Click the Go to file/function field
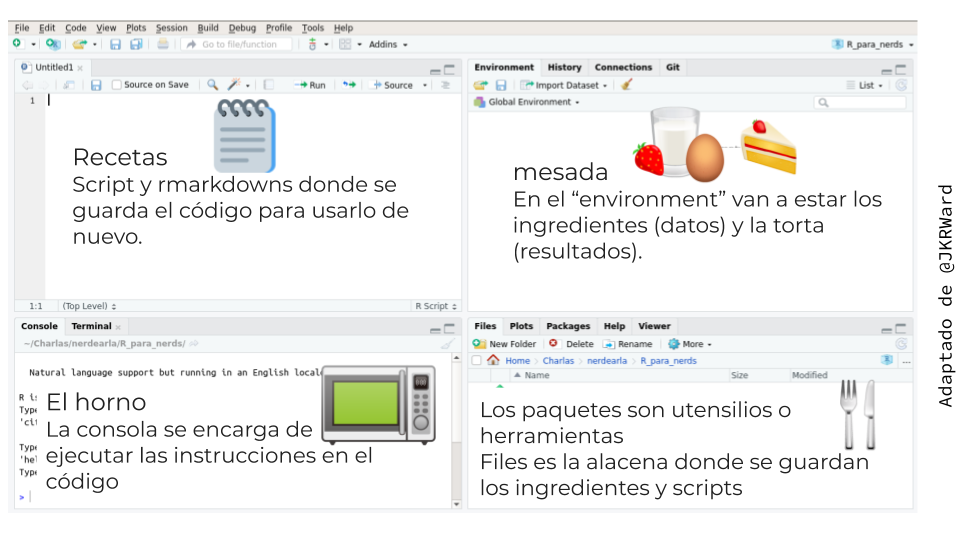This screenshot has height=540, width=960. tap(238, 44)
